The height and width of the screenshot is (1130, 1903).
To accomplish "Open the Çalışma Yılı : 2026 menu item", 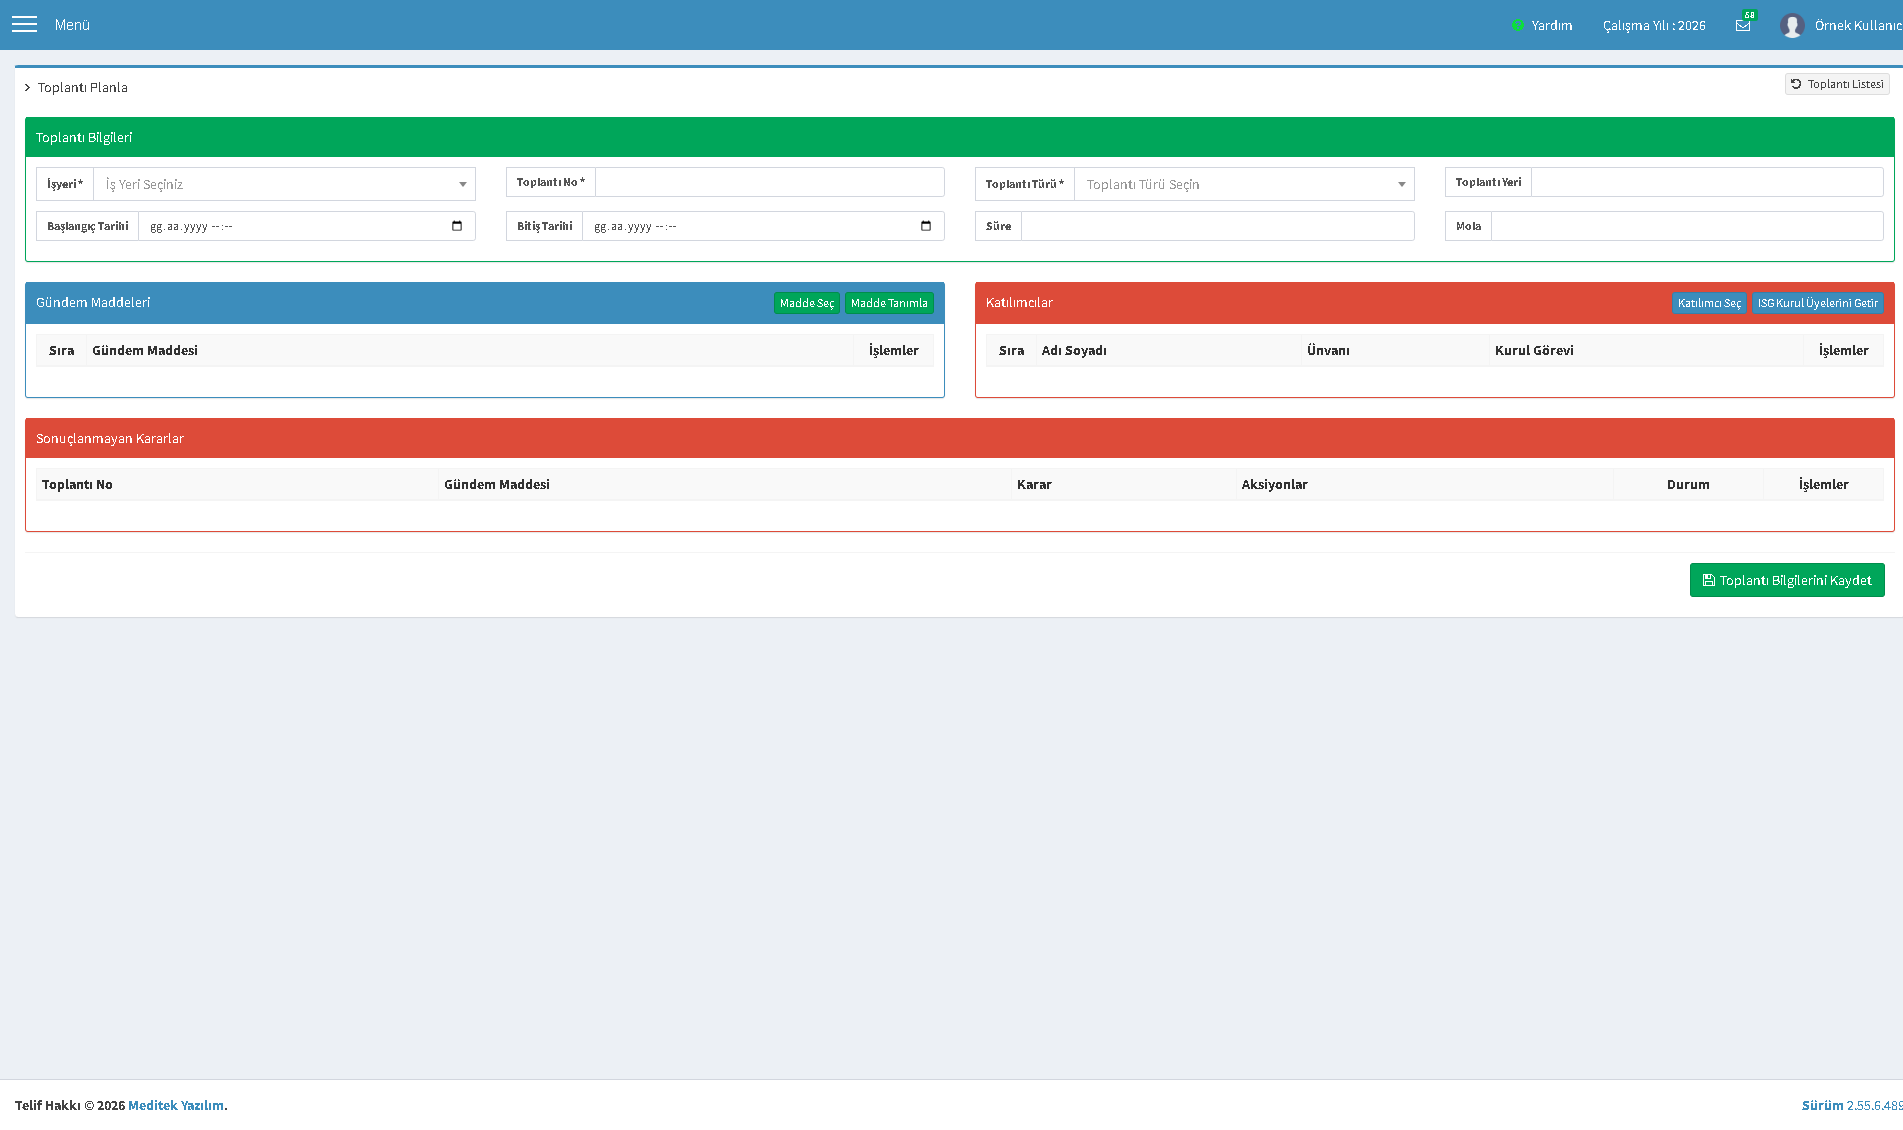I will 1654,25.
